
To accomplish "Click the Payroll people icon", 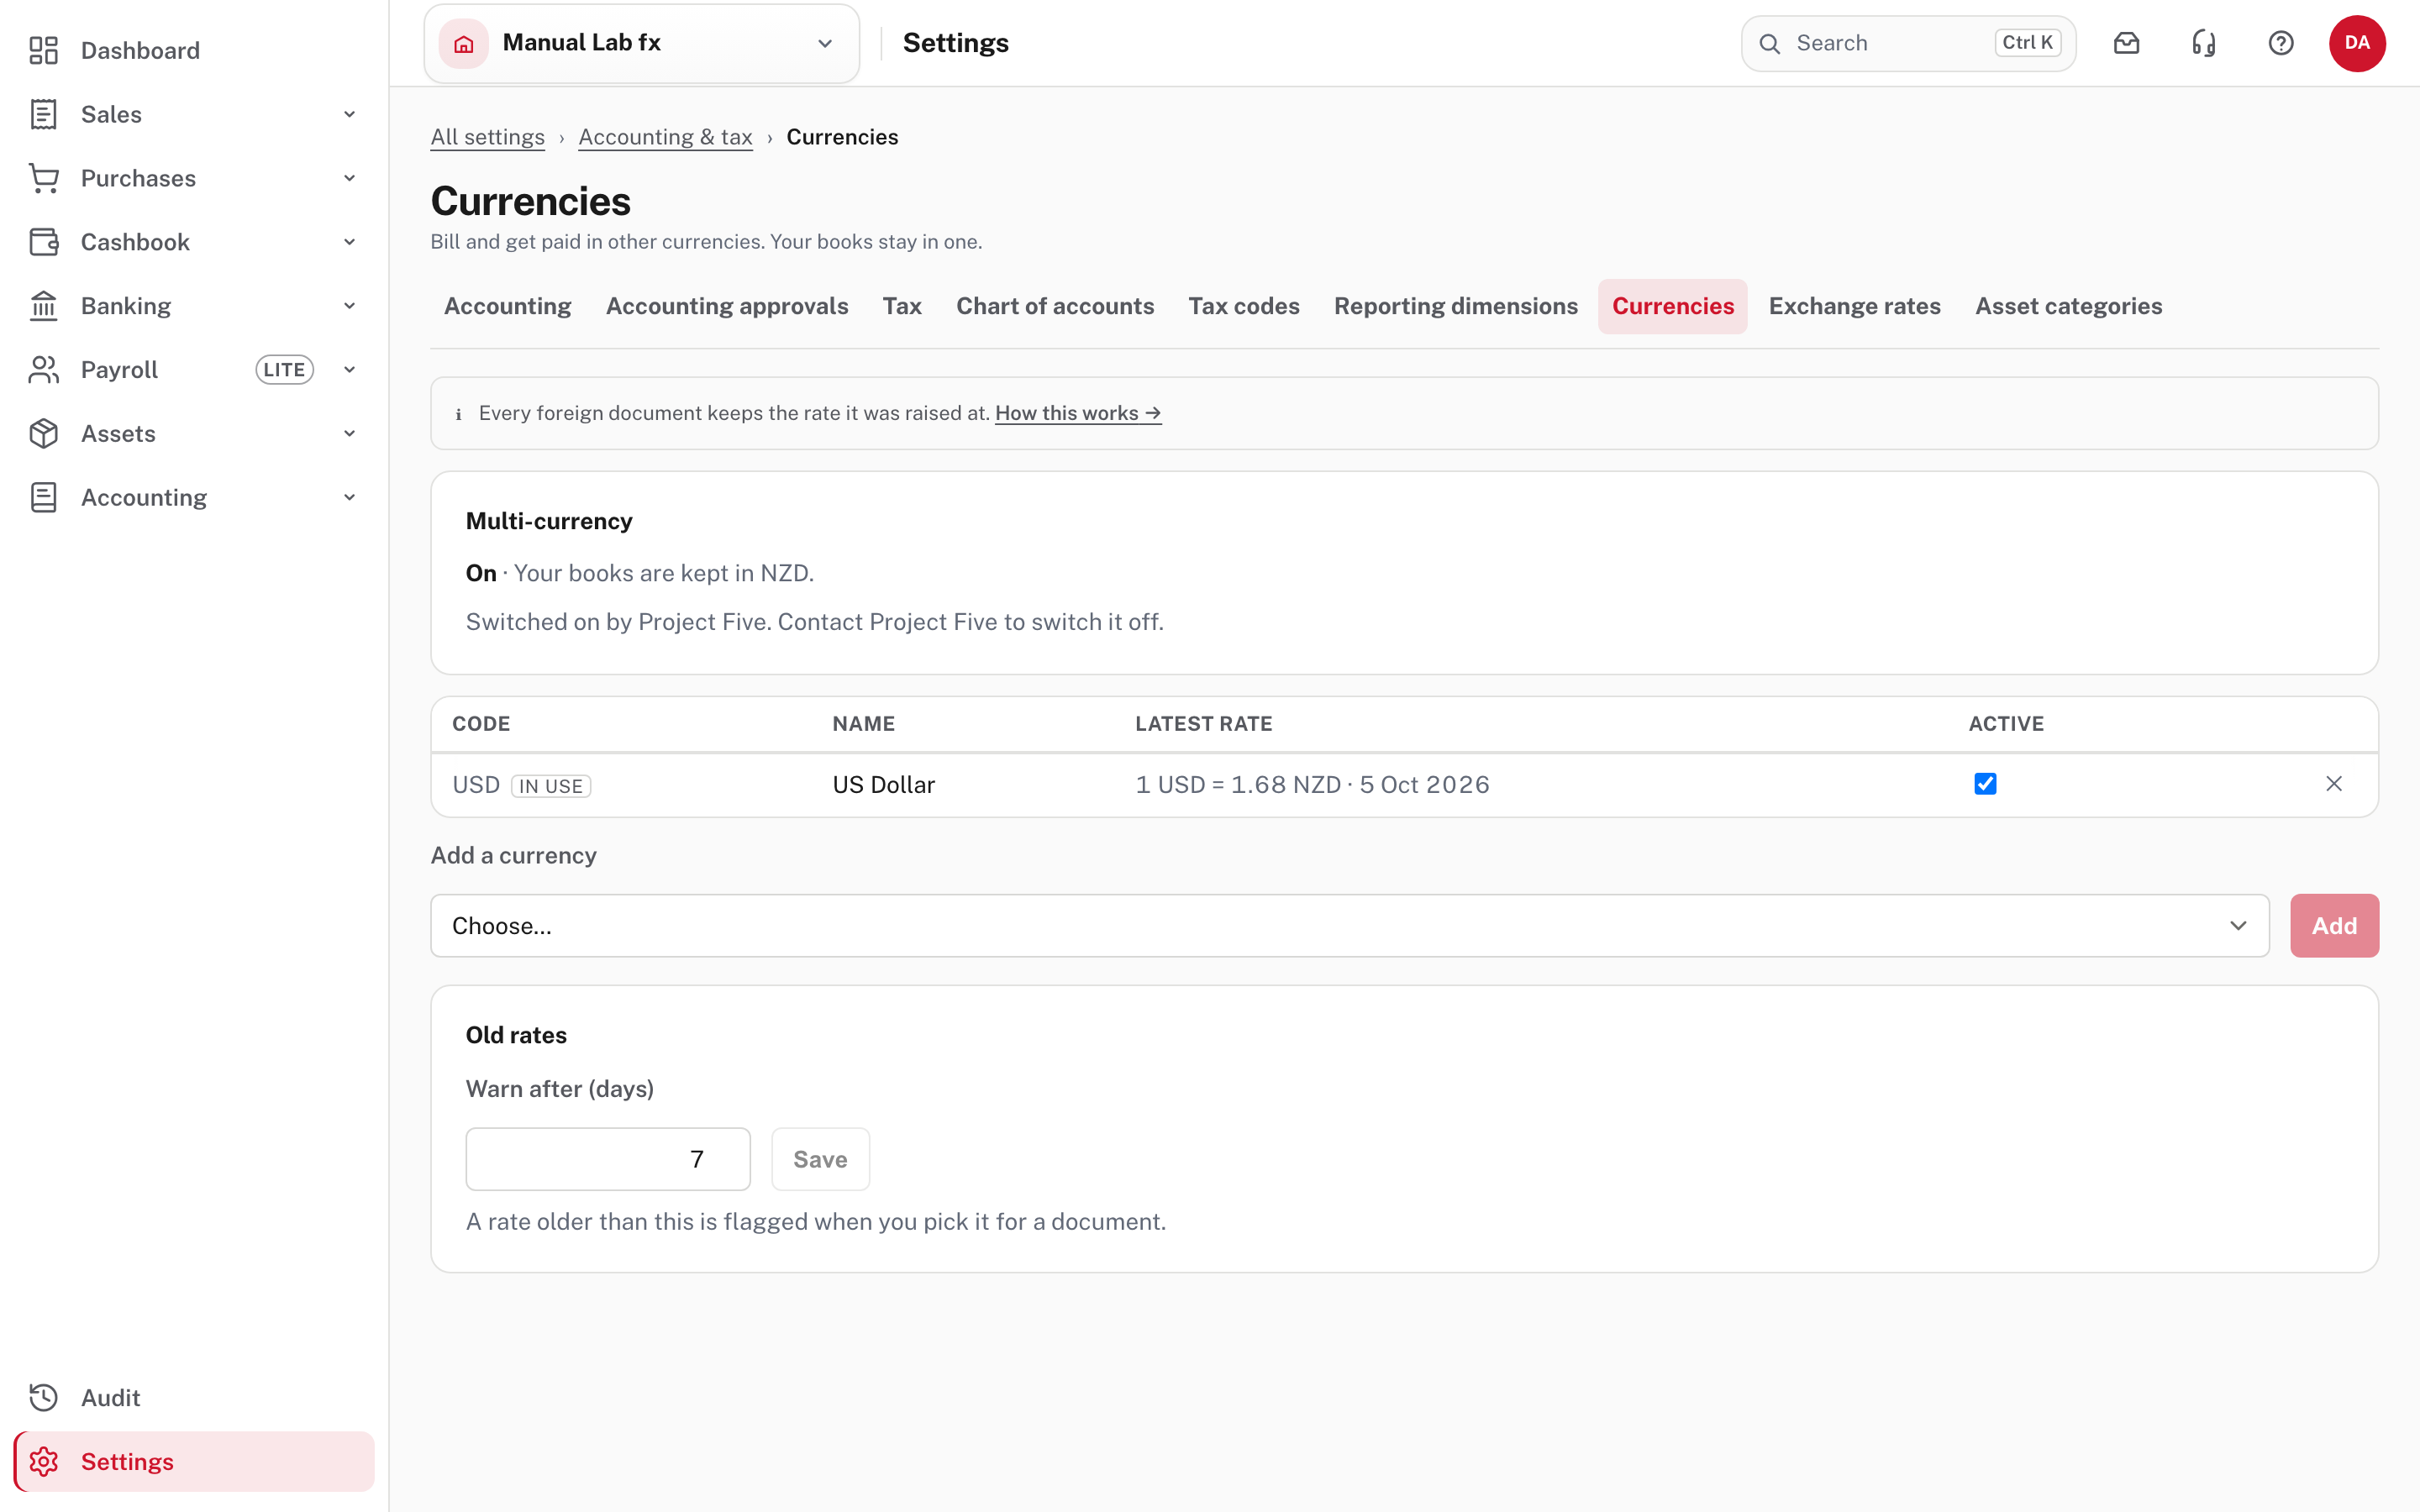I will [x=43, y=370].
